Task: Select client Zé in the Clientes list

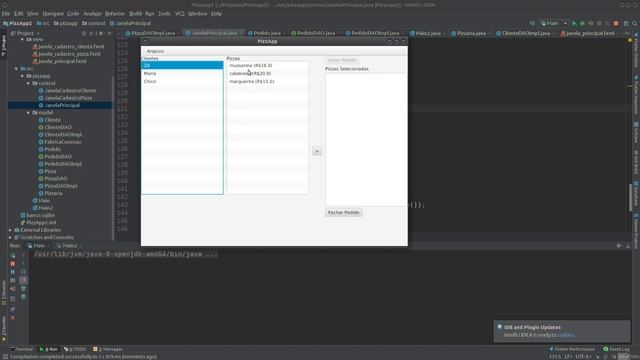Action: pyautogui.click(x=182, y=65)
